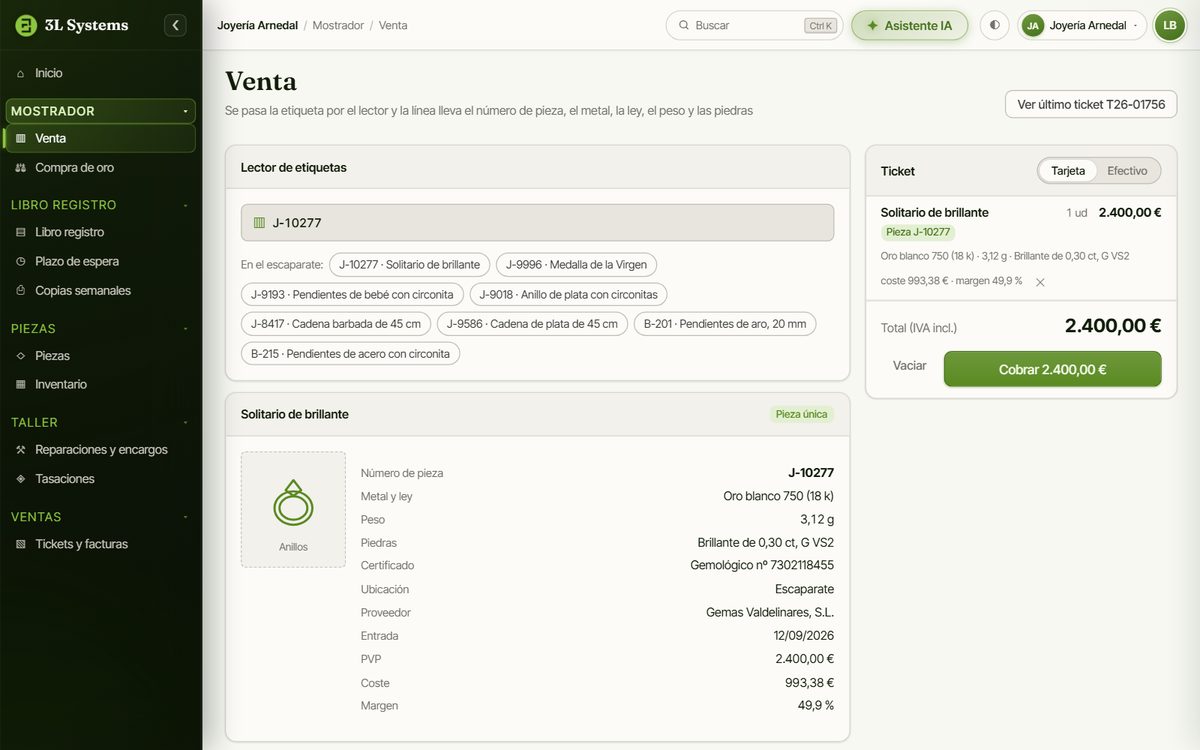The image size is (1200, 750).
Task: Open the Joyería Arnedal account dropdown
Action: [1082, 25]
